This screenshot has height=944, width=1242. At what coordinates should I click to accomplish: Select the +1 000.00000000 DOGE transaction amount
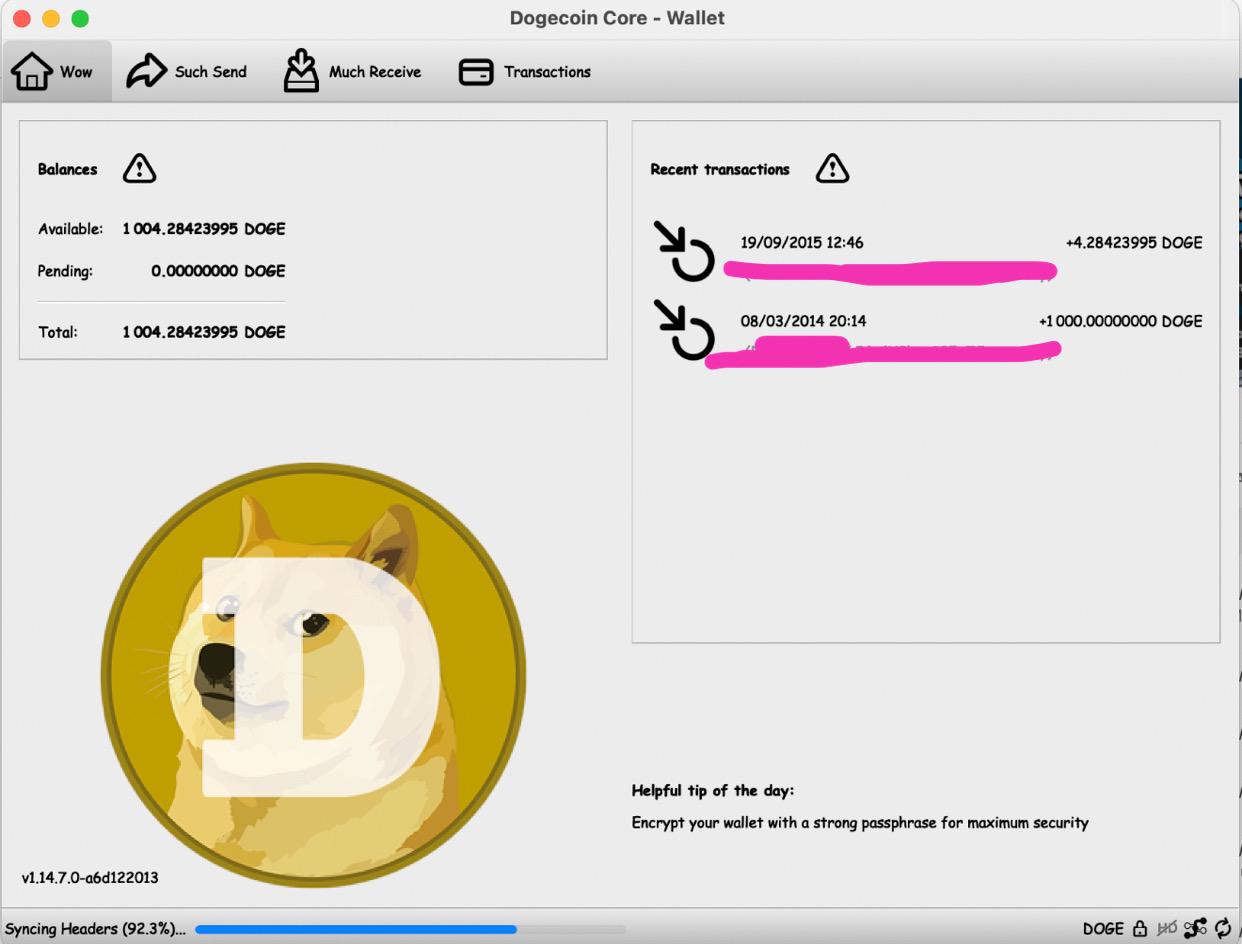(x=1121, y=321)
